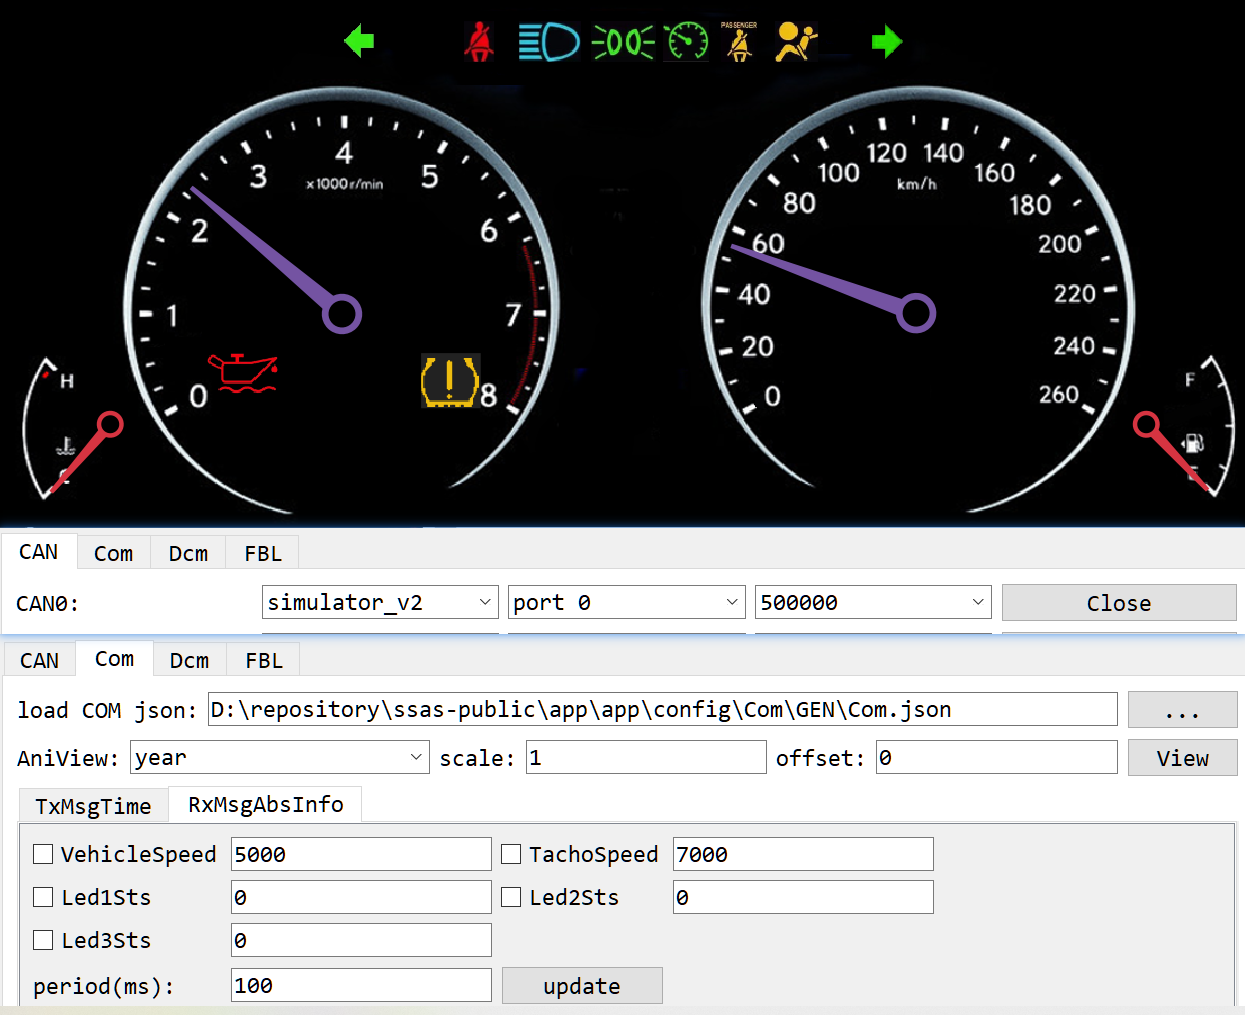This screenshot has height=1015, width=1245.
Task: Select FBL tab in lower tab bar
Action: [x=264, y=660]
